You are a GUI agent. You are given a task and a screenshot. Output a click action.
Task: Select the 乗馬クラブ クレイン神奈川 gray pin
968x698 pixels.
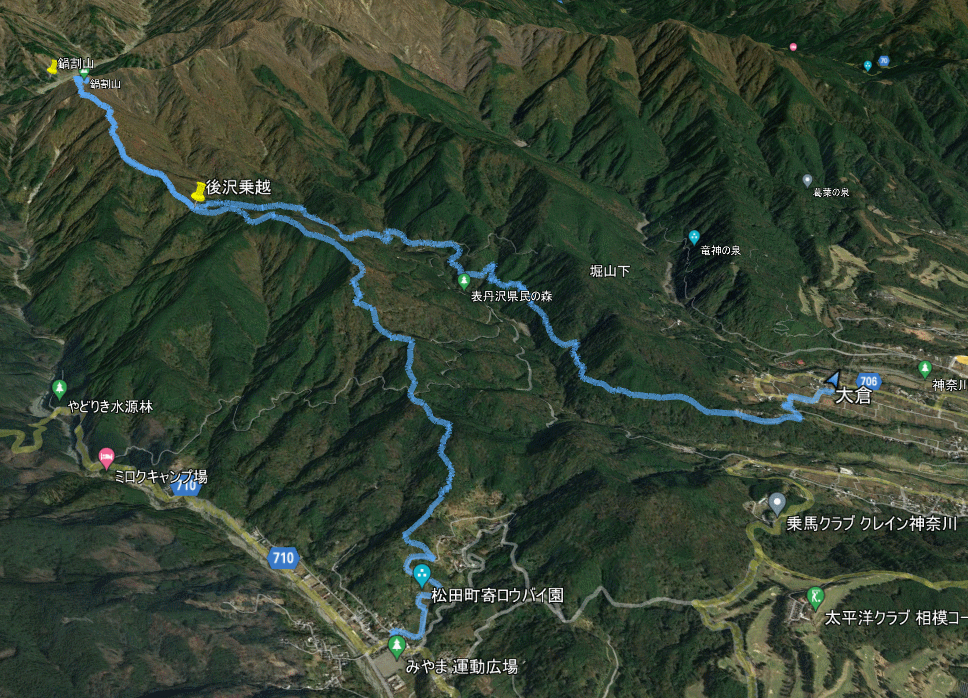click(x=777, y=504)
